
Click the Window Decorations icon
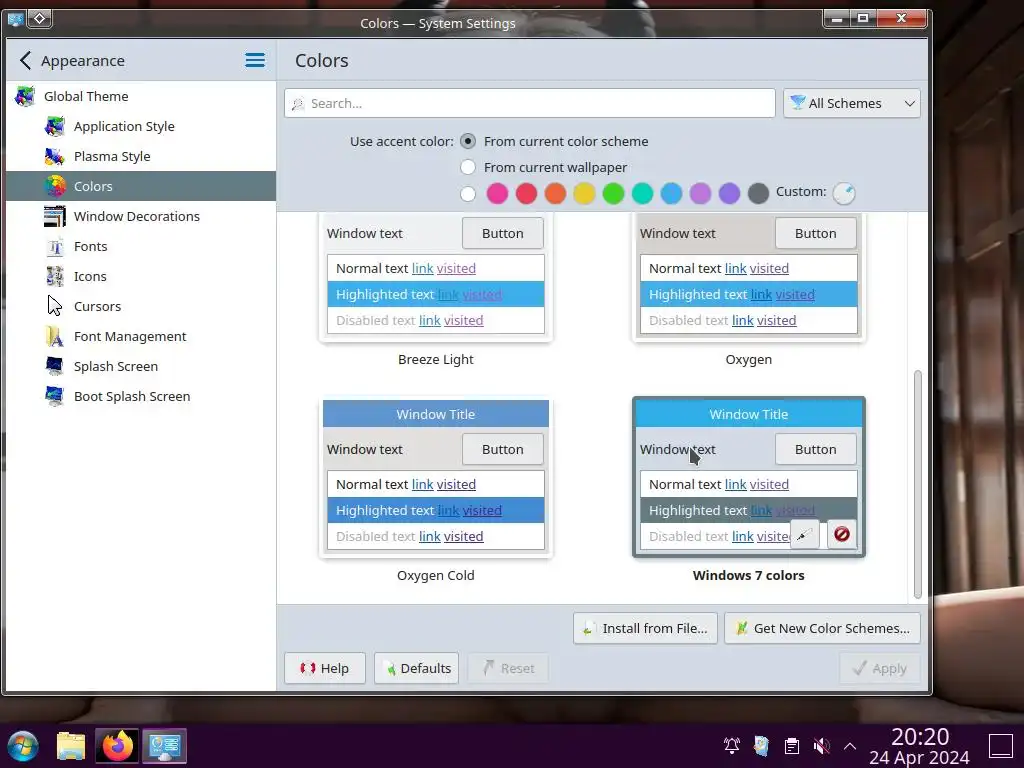55,217
